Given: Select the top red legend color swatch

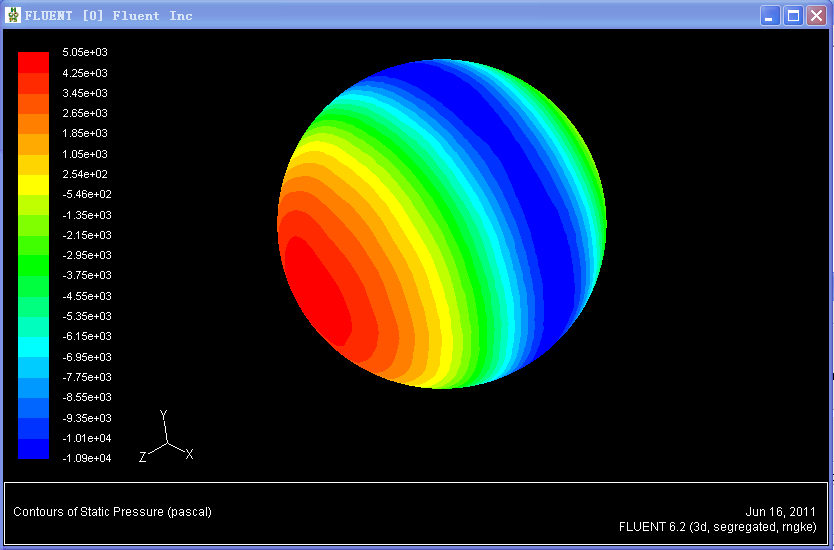Looking at the screenshot, I should tap(33, 61).
